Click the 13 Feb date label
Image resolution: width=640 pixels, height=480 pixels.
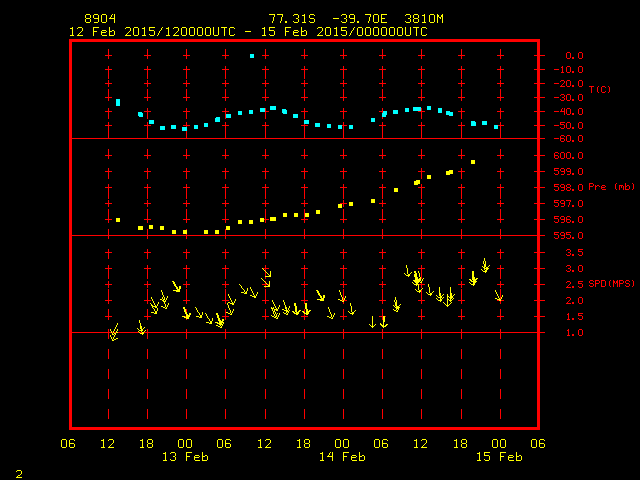(185, 457)
